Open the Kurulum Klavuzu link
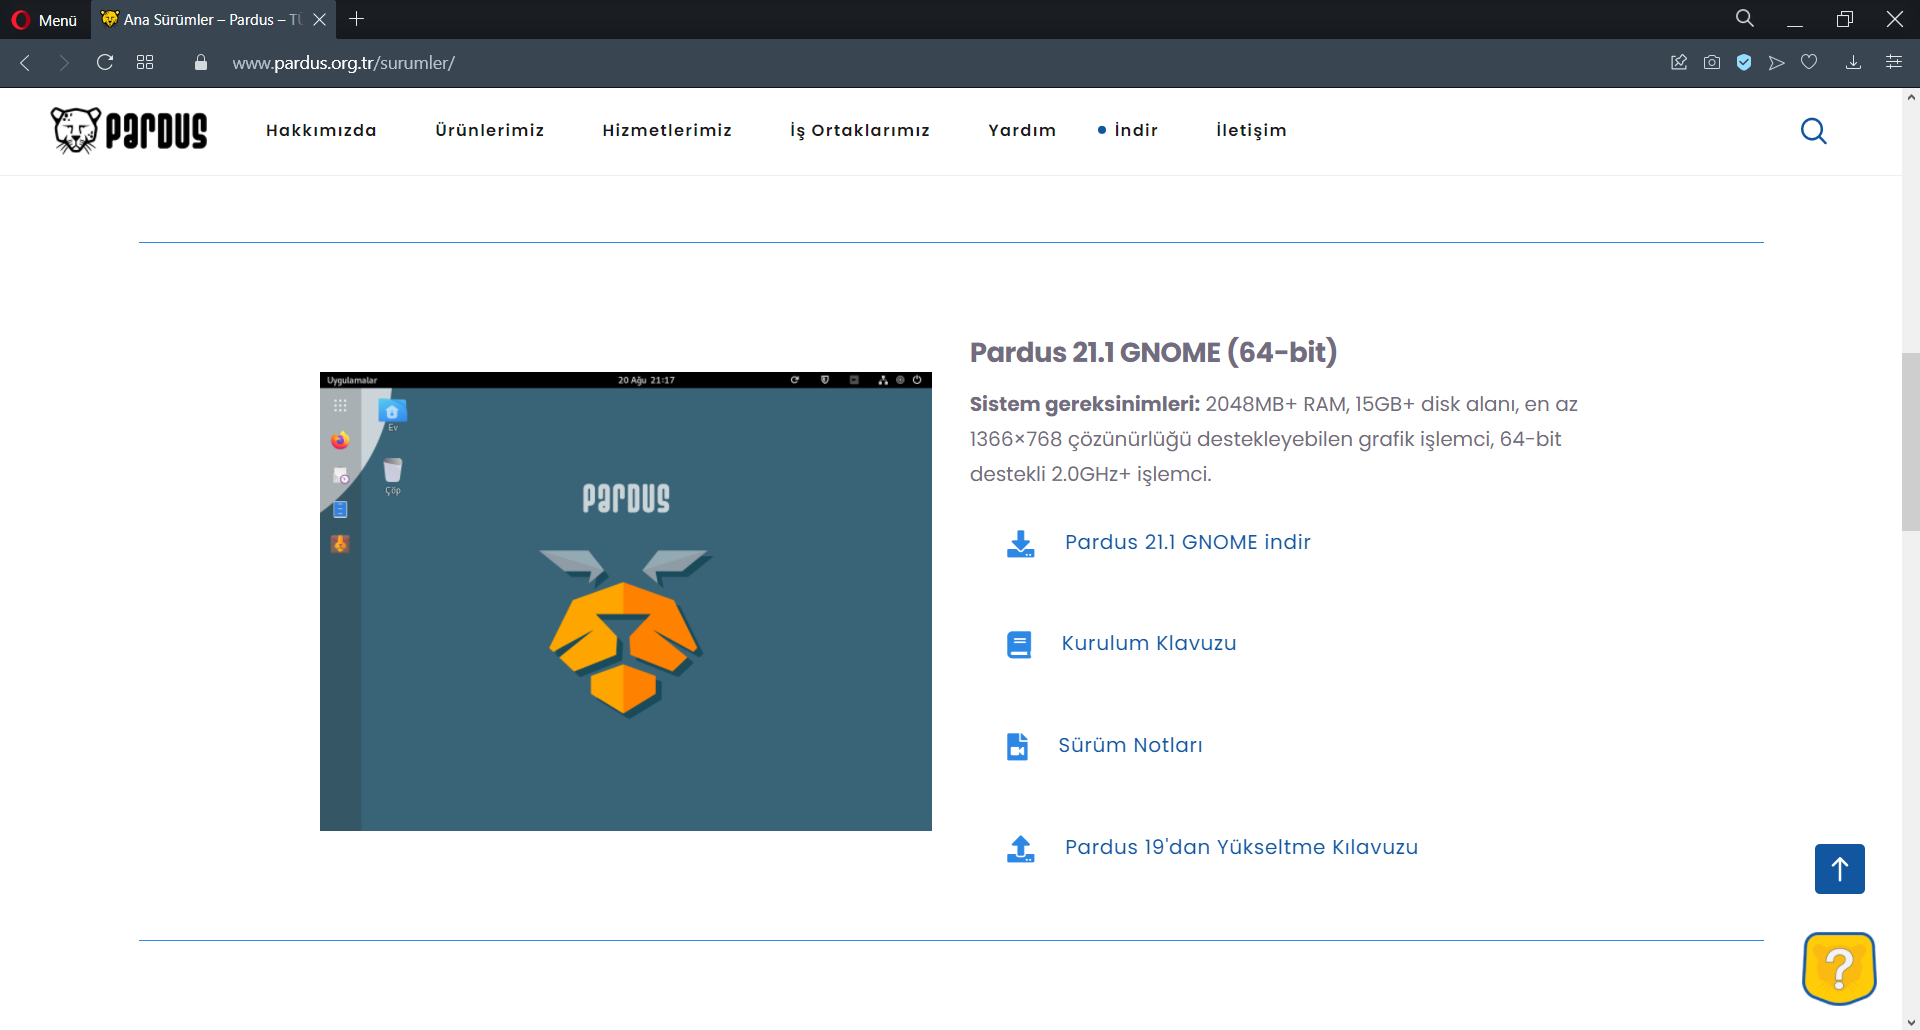 pyautogui.click(x=1149, y=643)
